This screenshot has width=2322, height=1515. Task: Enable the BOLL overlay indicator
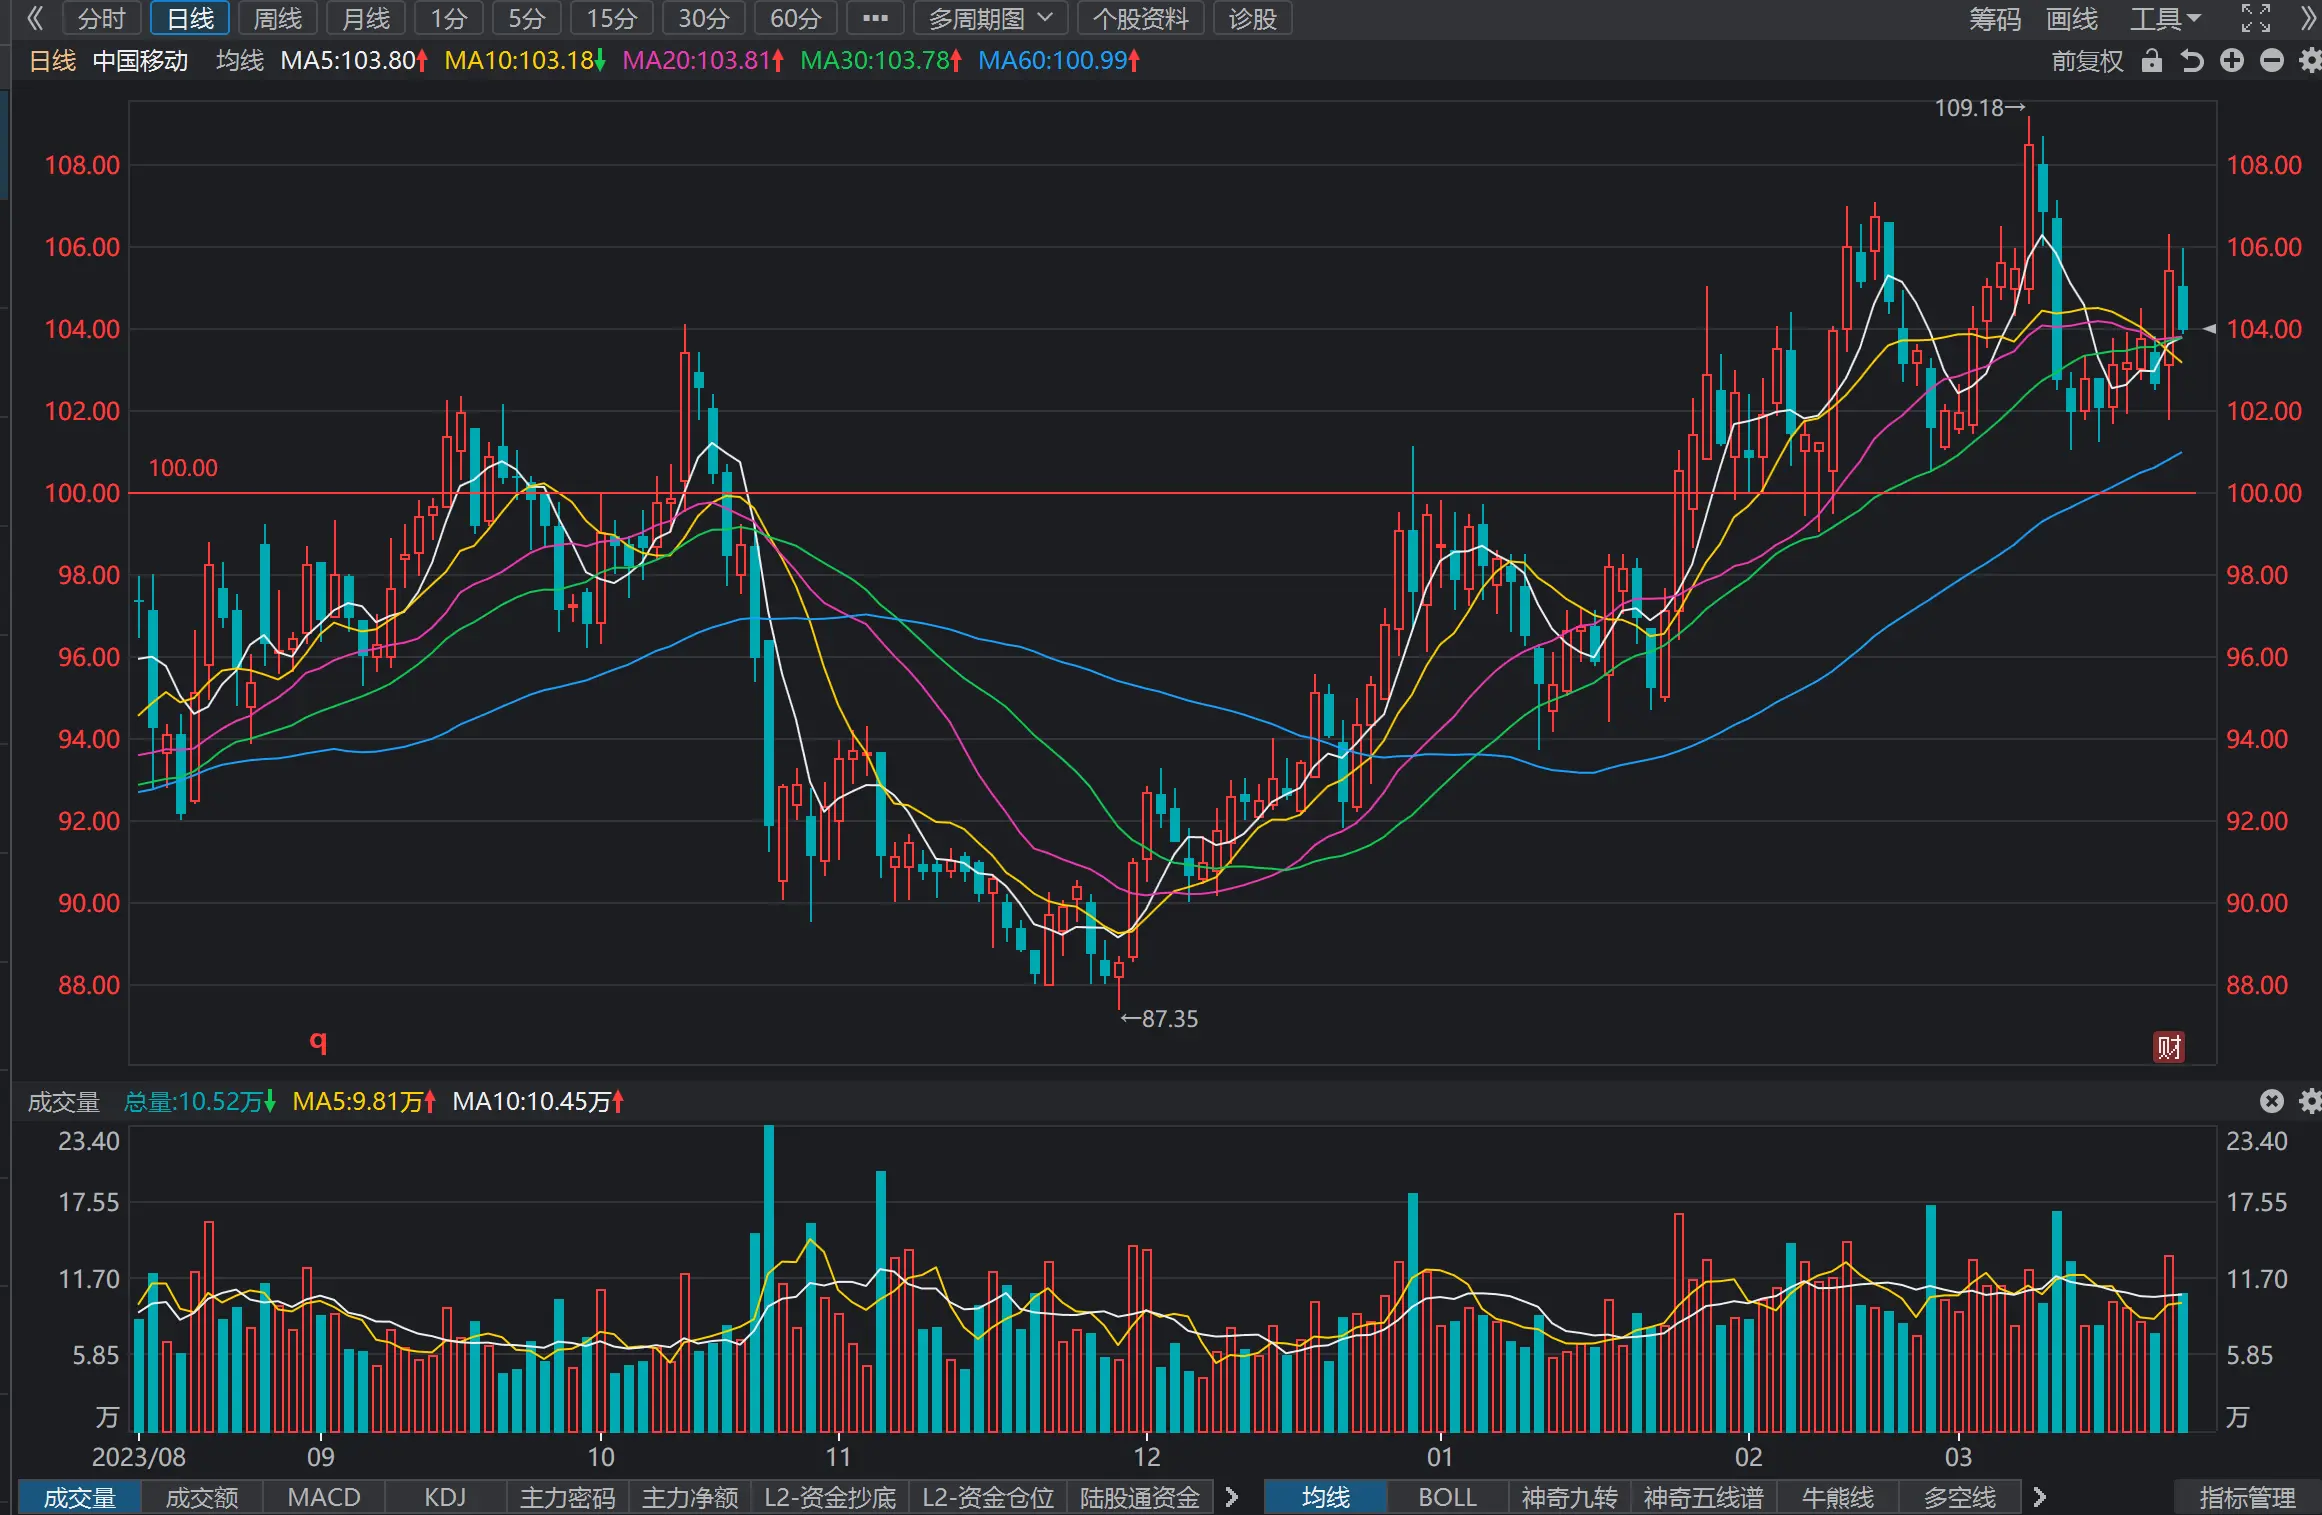[x=1447, y=1497]
